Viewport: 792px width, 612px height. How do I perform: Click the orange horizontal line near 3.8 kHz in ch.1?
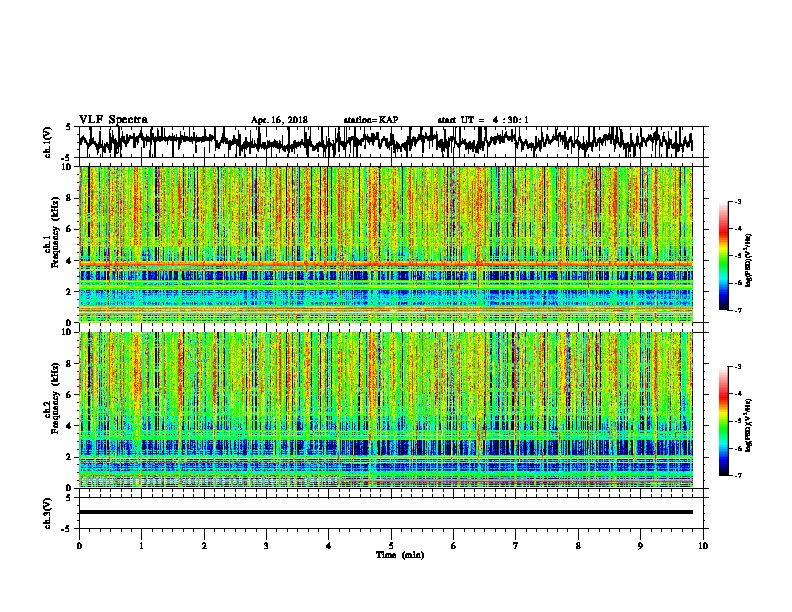pos(385,264)
